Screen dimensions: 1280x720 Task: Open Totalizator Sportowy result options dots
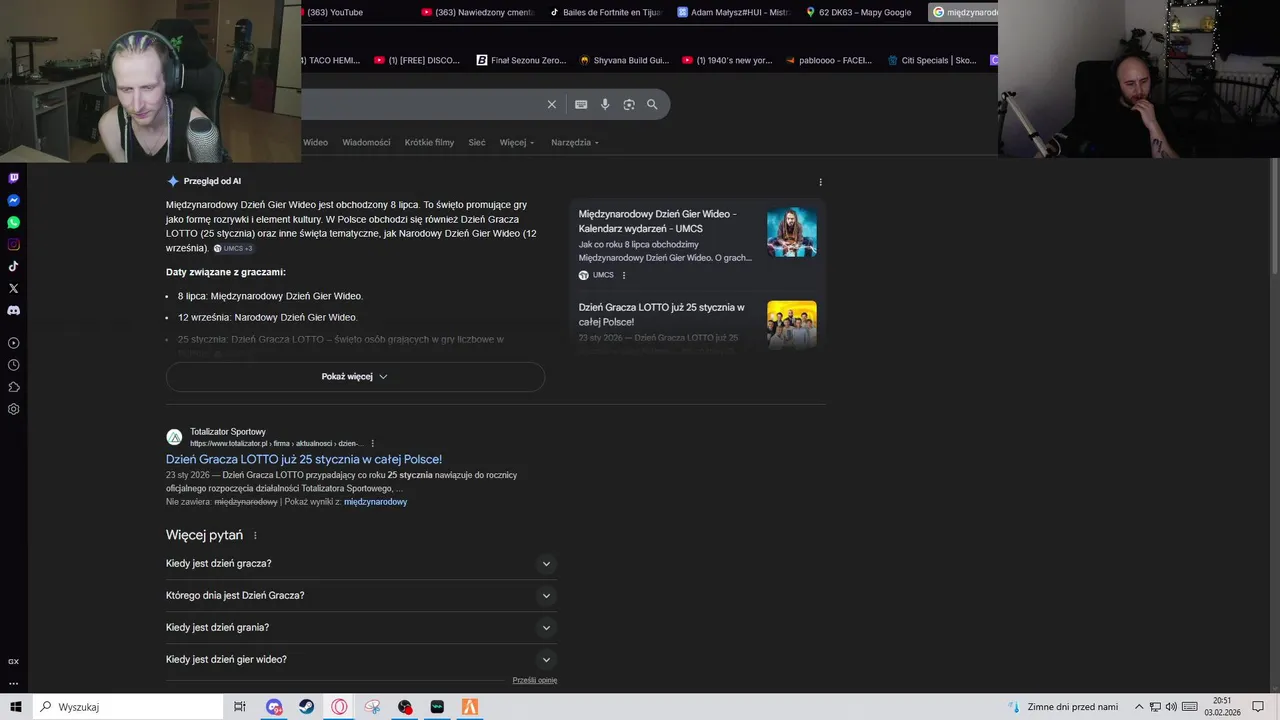pyautogui.click(x=373, y=443)
